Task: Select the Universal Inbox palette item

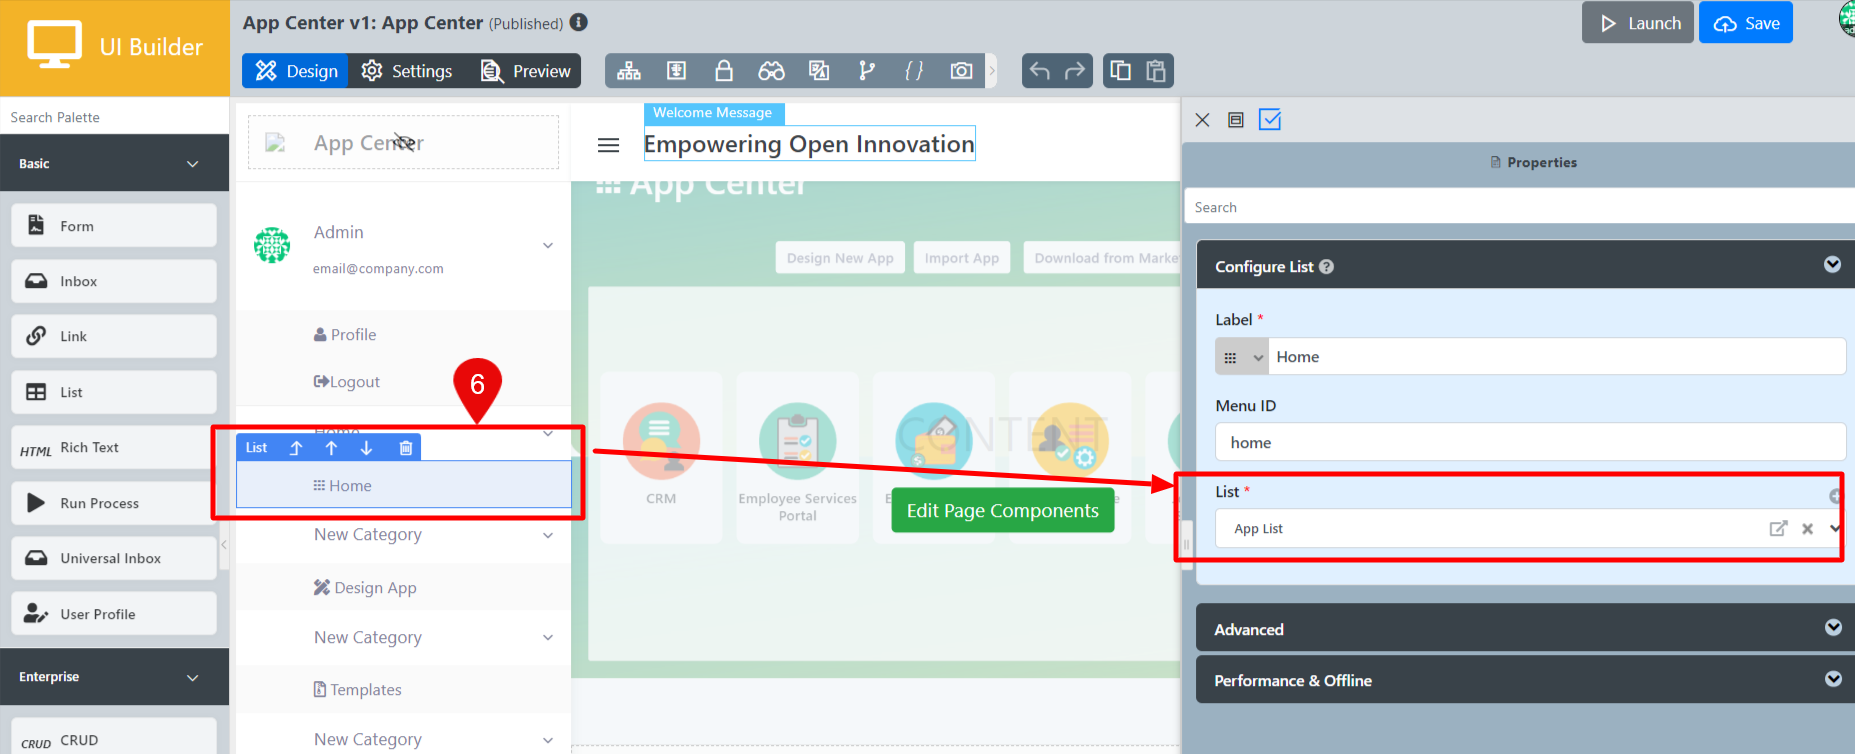Action: [x=114, y=558]
